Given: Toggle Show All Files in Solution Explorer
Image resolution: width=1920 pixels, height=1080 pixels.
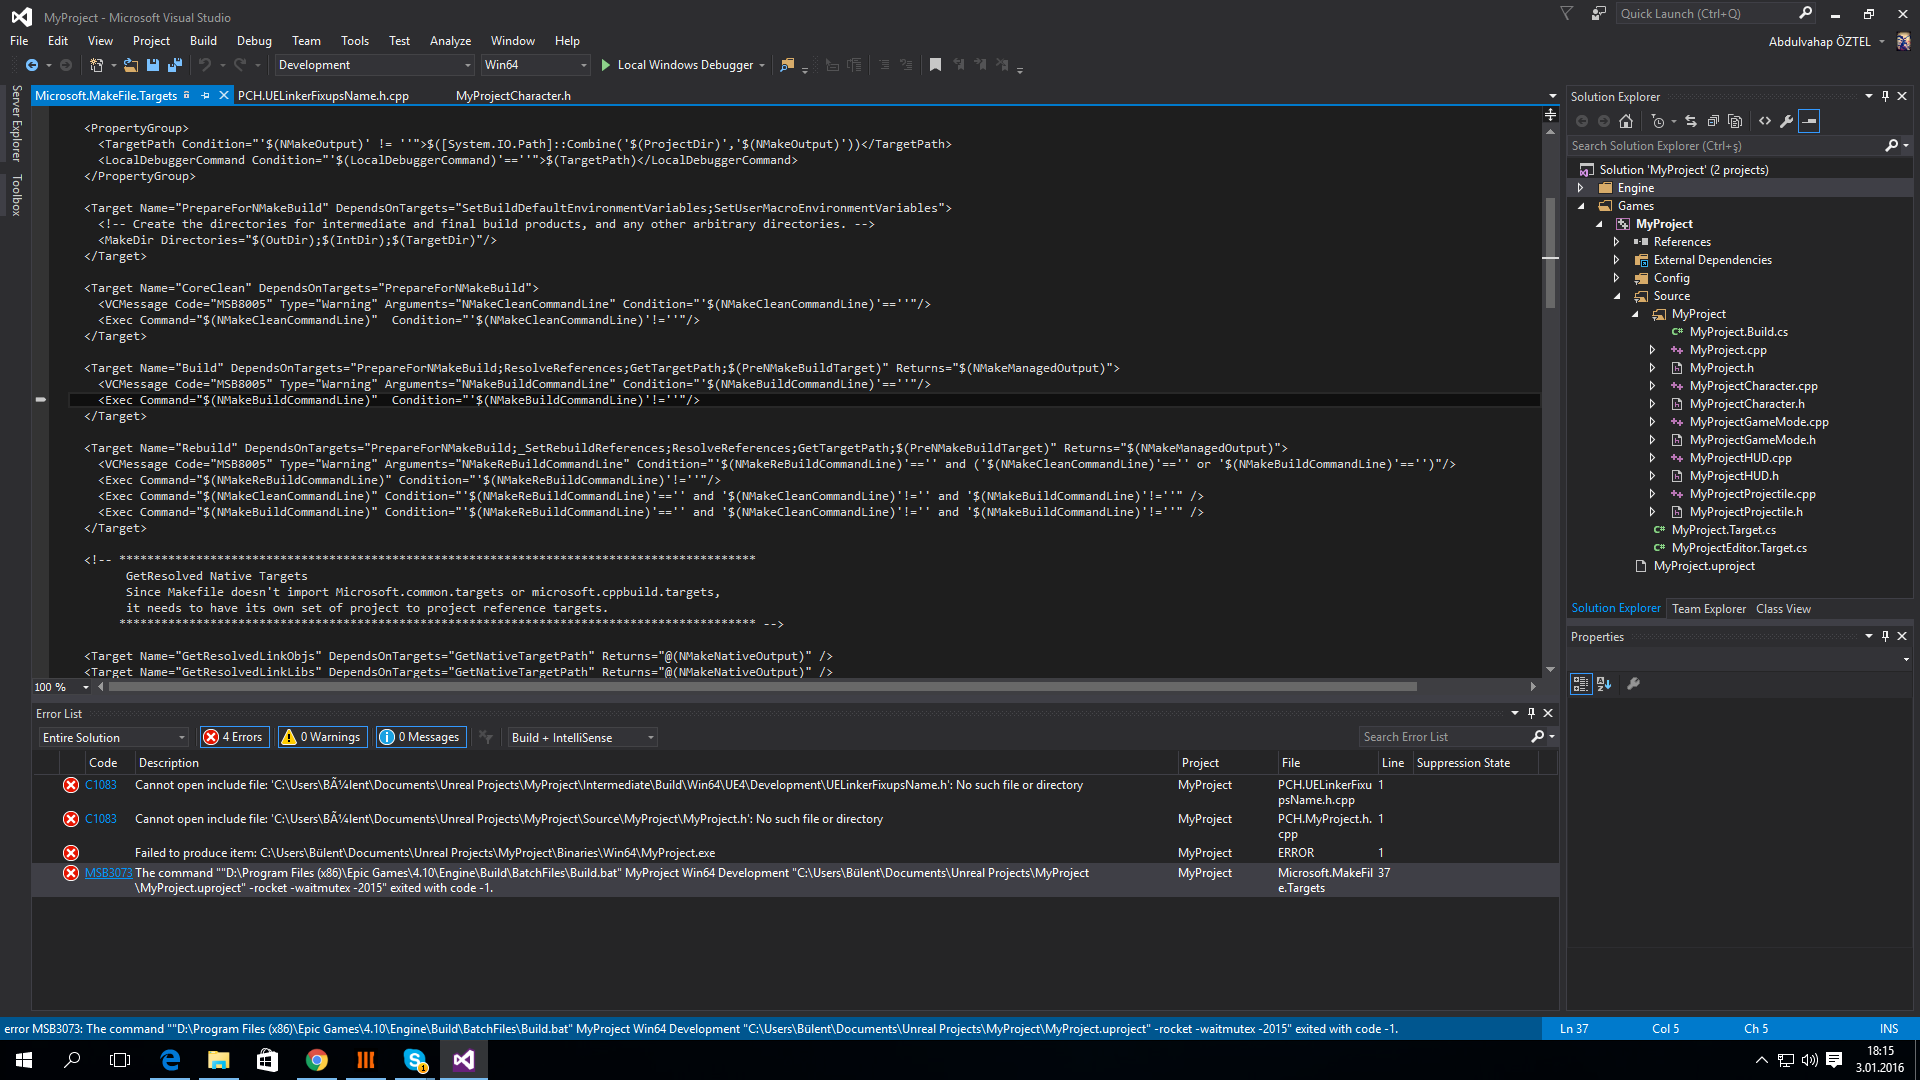Looking at the screenshot, I should pos(1735,121).
